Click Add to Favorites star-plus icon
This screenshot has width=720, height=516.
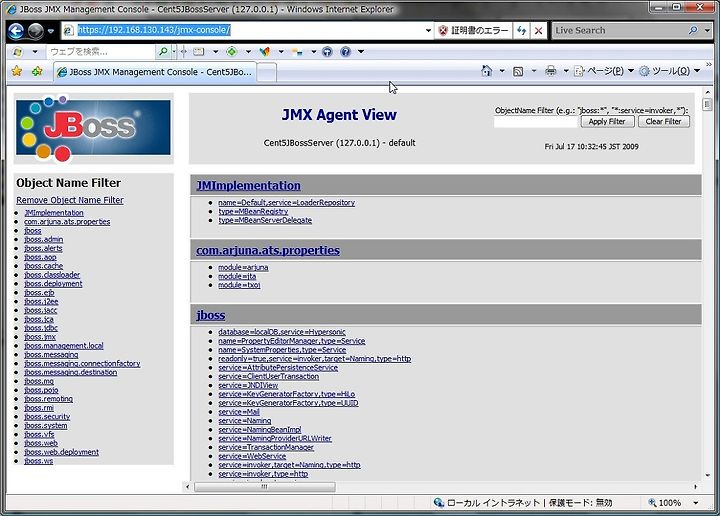pyautogui.click(x=37, y=71)
